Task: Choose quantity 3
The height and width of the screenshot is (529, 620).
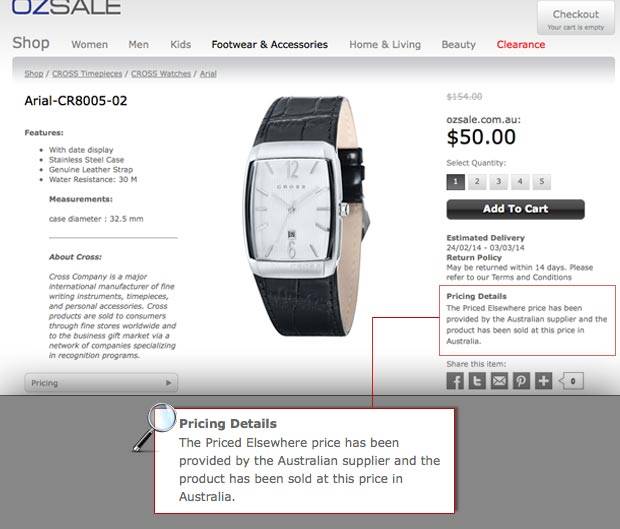Action: [499, 182]
